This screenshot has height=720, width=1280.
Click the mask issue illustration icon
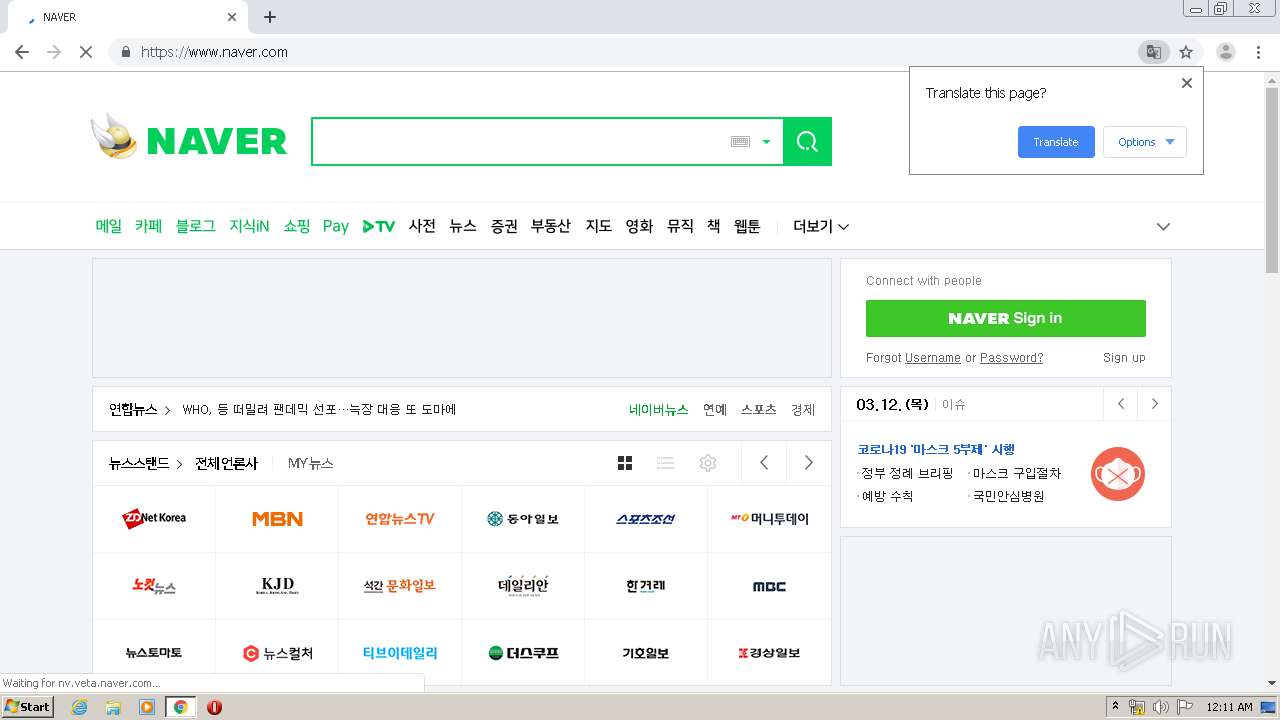1118,474
